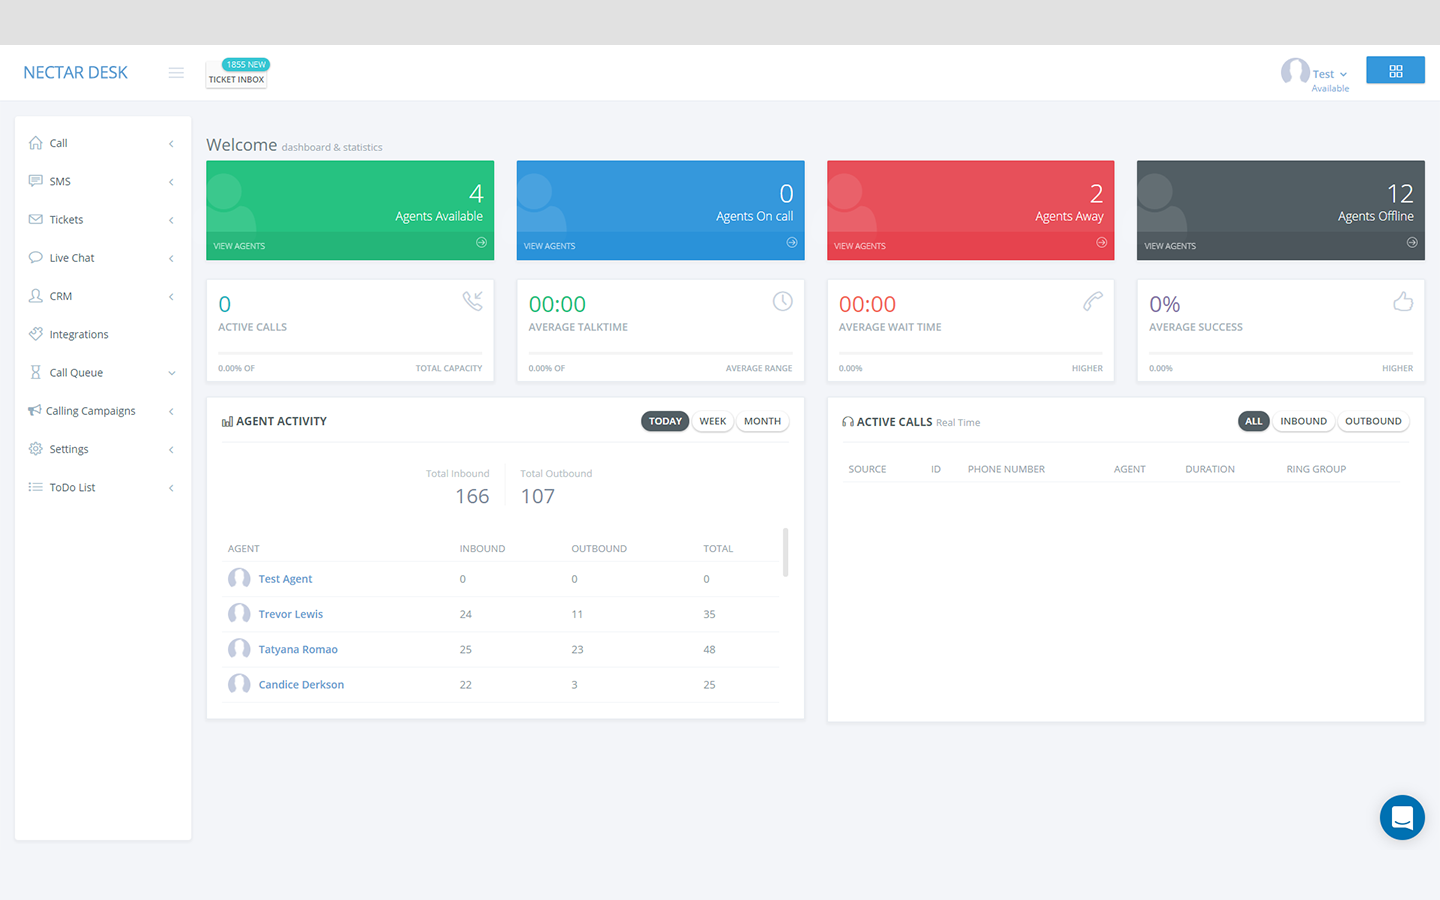The height and width of the screenshot is (900, 1440).
Task: Click the chat bubble widget bottom right
Action: click(x=1401, y=817)
